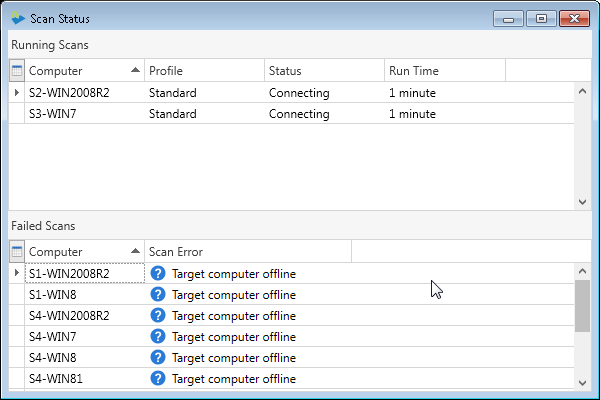Image resolution: width=600 pixels, height=400 pixels.
Task: Expand the S1-WIN2008R2 failed scan row
Action: (16, 273)
